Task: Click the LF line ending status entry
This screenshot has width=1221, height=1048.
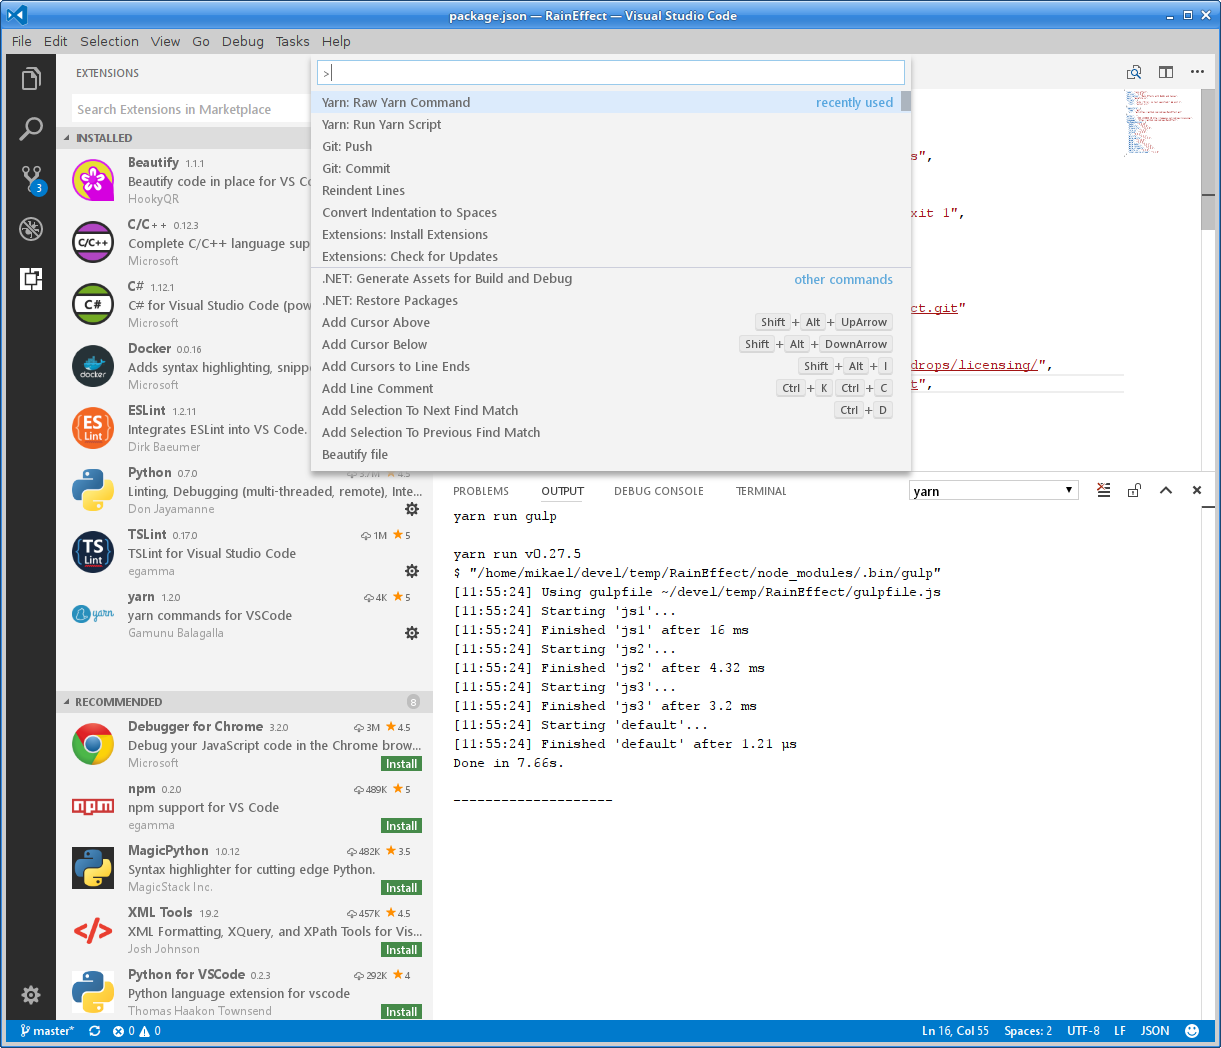Action: [1120, 1031]
